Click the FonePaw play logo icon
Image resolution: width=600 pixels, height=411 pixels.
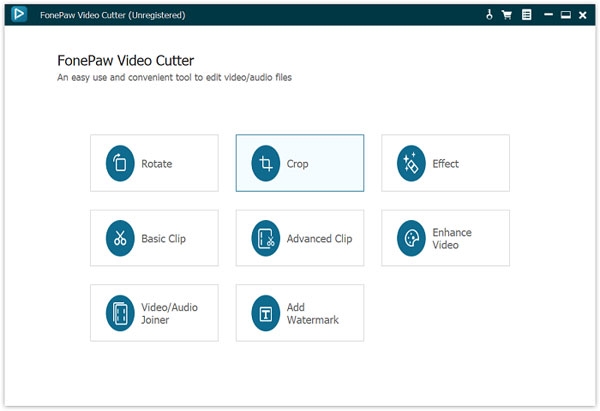click(19, 15)
